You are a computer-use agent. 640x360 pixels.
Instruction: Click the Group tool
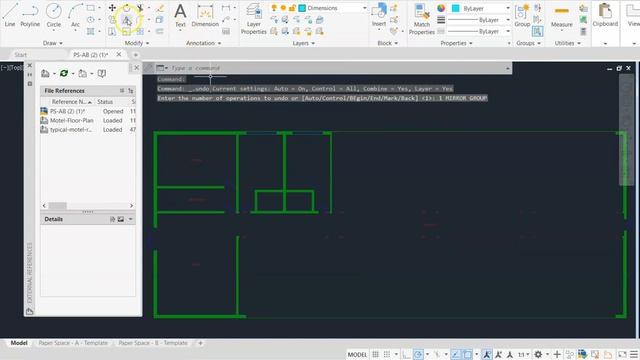point(522,16)
